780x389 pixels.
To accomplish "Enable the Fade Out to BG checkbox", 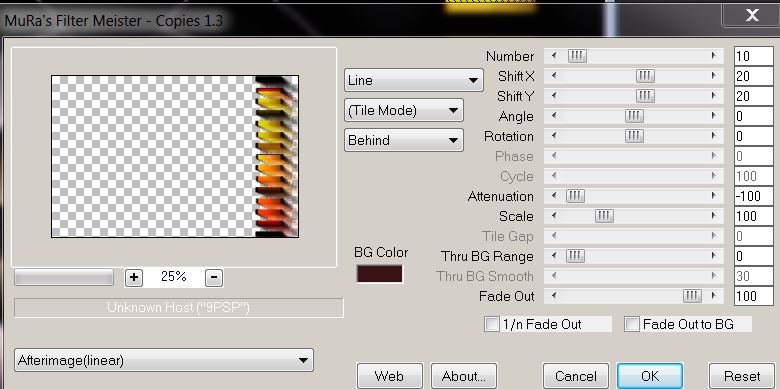I will pyautogui.click(x=632, y=324).
